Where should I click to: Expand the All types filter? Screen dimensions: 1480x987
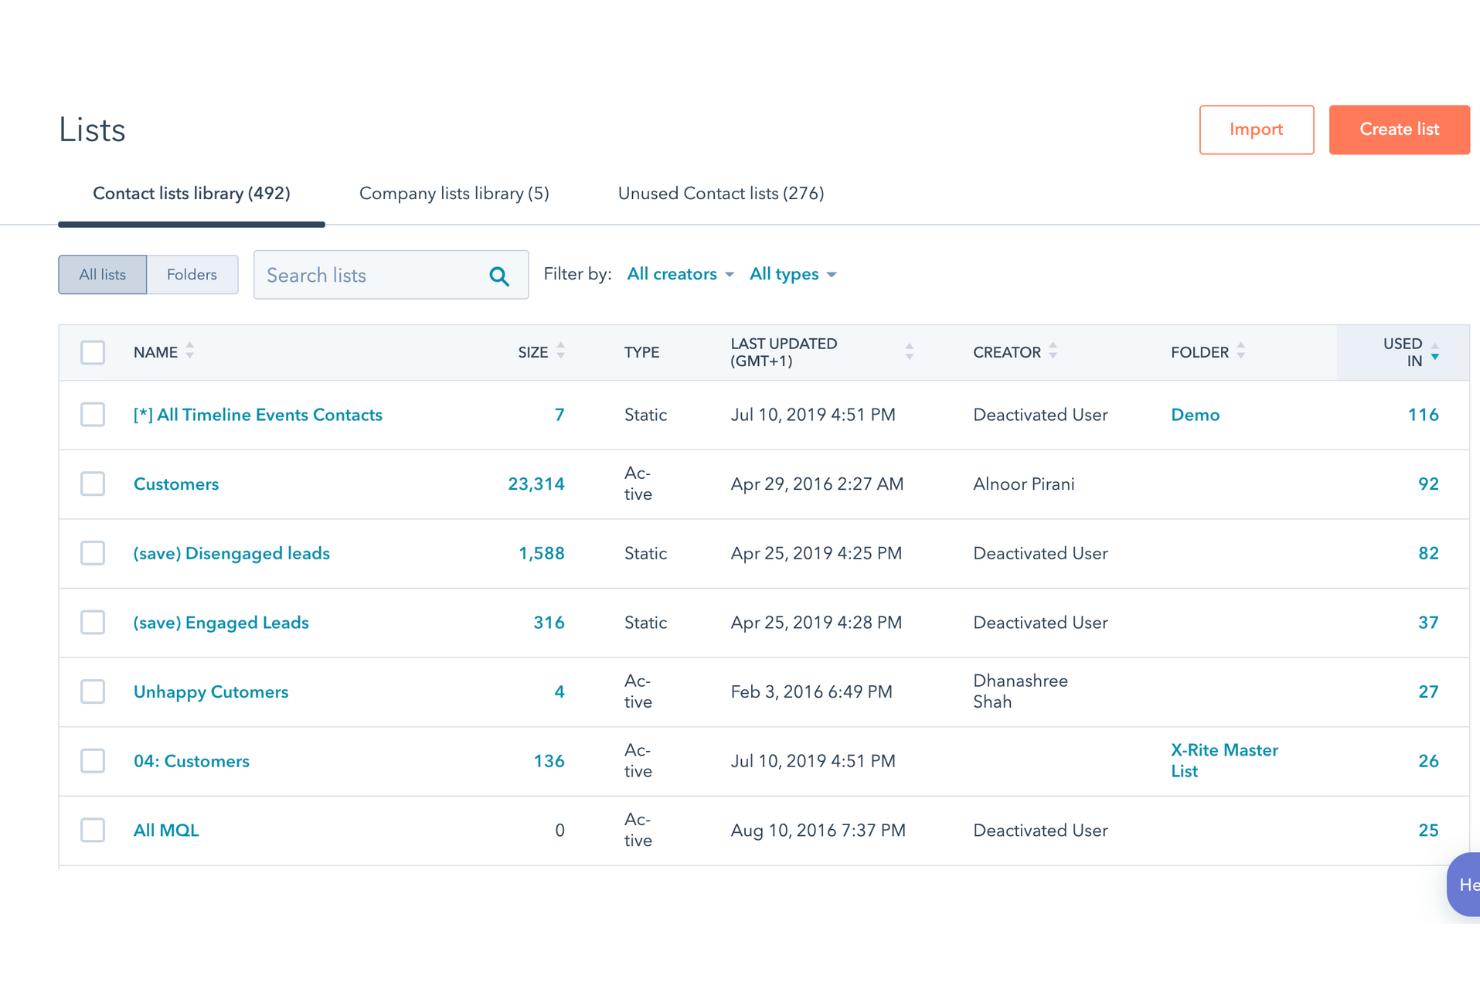click(792, 274)
